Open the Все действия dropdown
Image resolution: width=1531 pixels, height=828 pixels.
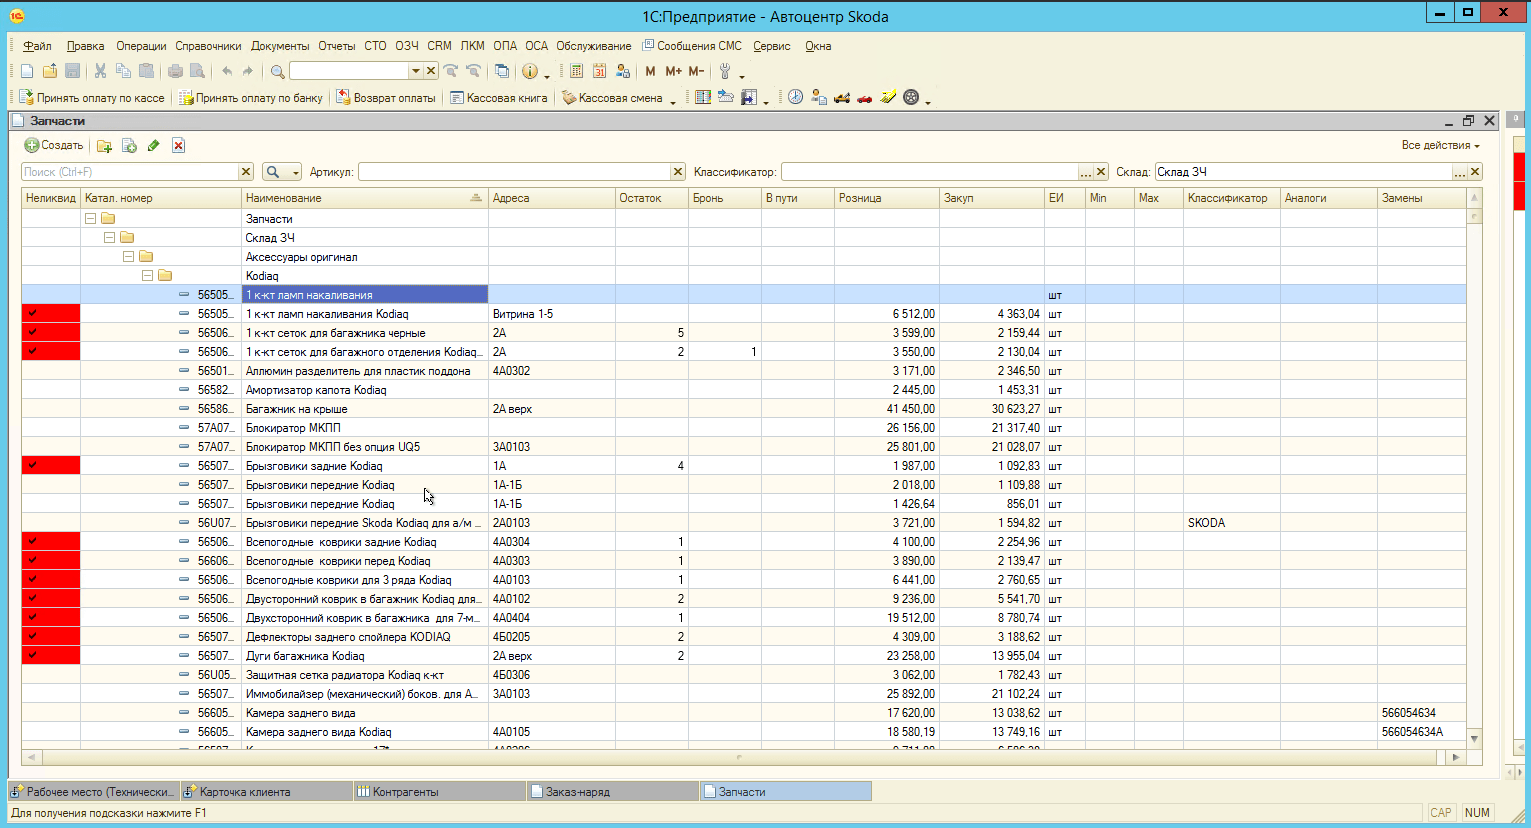[1439, 146]
